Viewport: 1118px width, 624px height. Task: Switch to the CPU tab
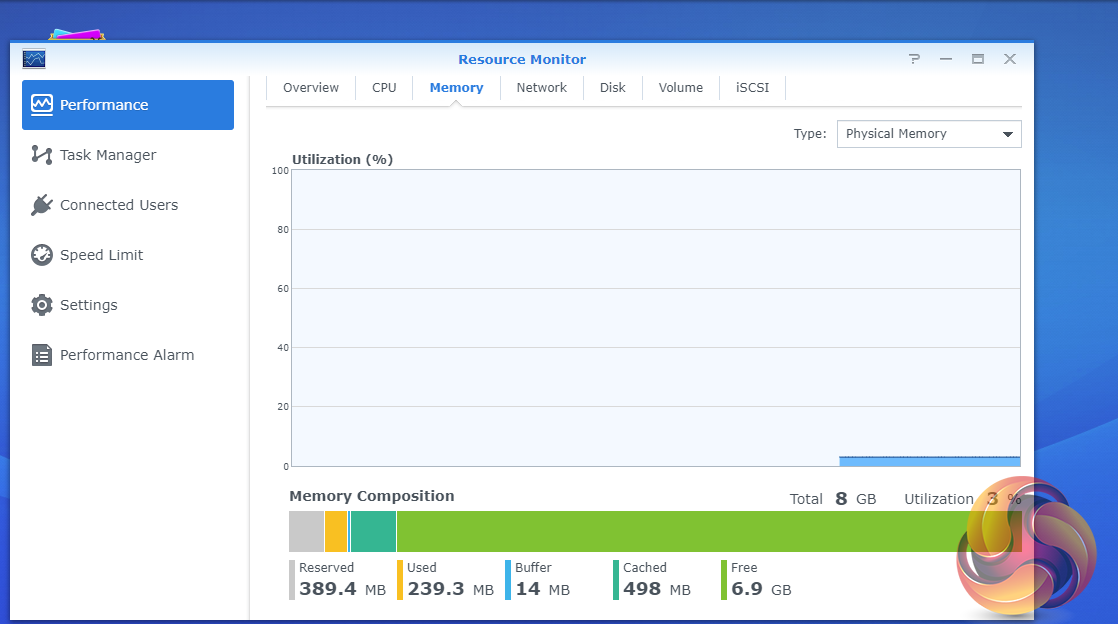tap(384, 88)
